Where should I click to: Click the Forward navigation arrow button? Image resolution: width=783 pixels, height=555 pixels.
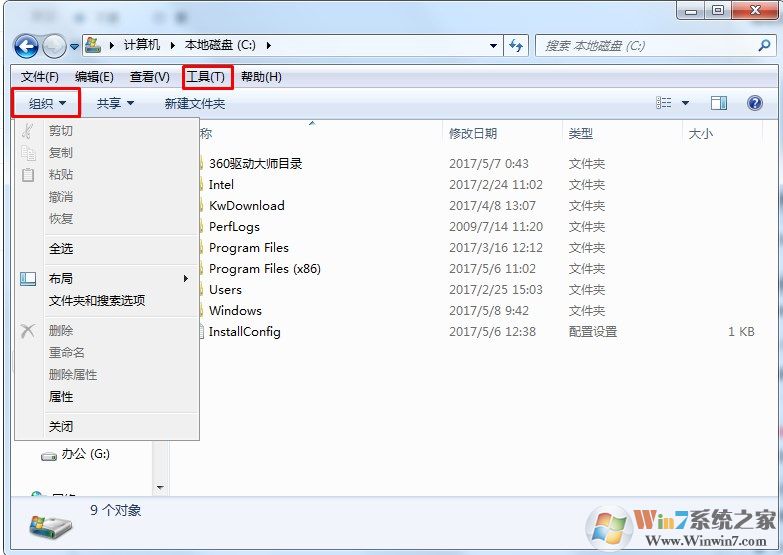[x=53, y=46]
